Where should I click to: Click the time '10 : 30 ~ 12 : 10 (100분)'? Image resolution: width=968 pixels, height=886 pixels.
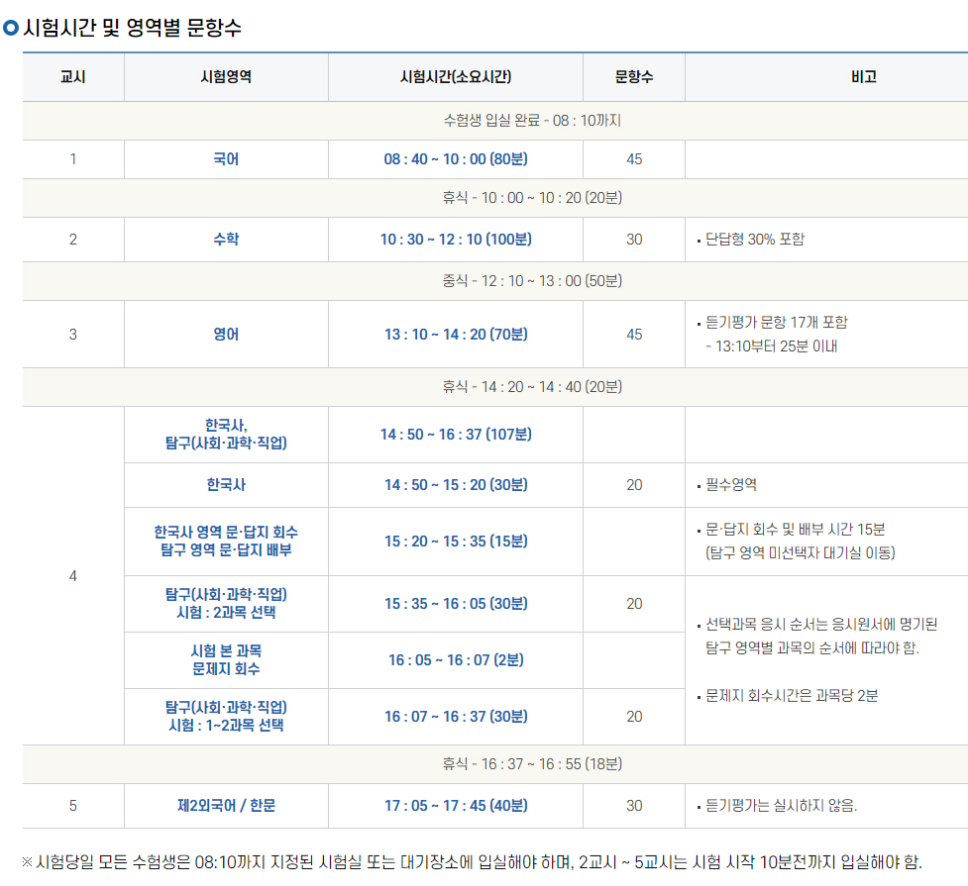point(456,240)
